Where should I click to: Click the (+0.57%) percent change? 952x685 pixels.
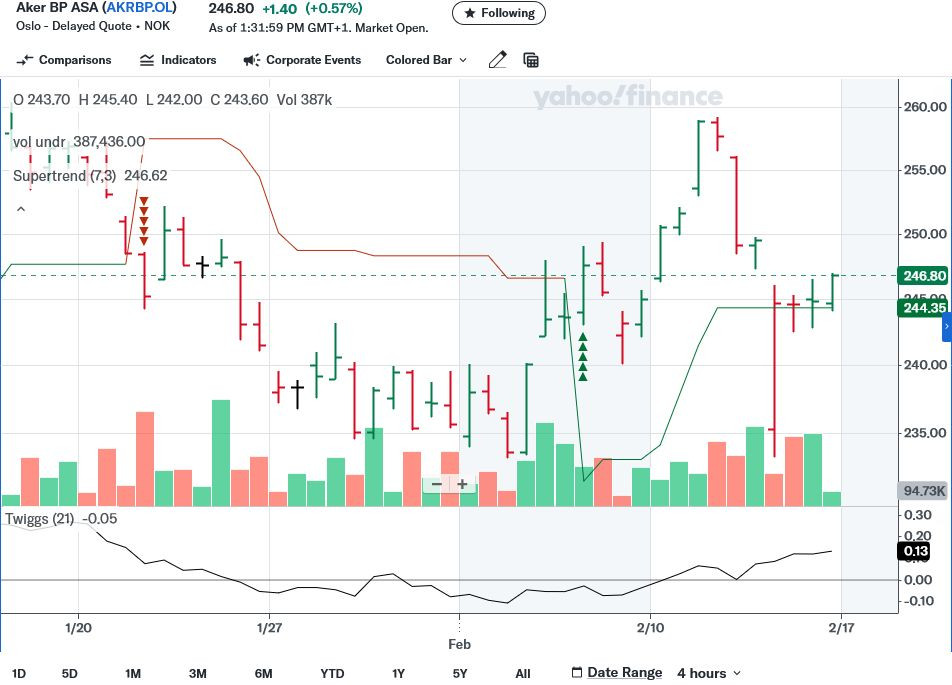pyautogui.click(x=334, y=9)
